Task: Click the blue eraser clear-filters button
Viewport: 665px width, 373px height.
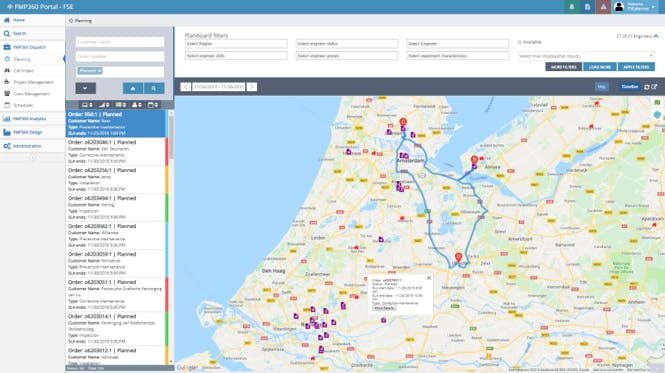Action: (x=133, y=88)
